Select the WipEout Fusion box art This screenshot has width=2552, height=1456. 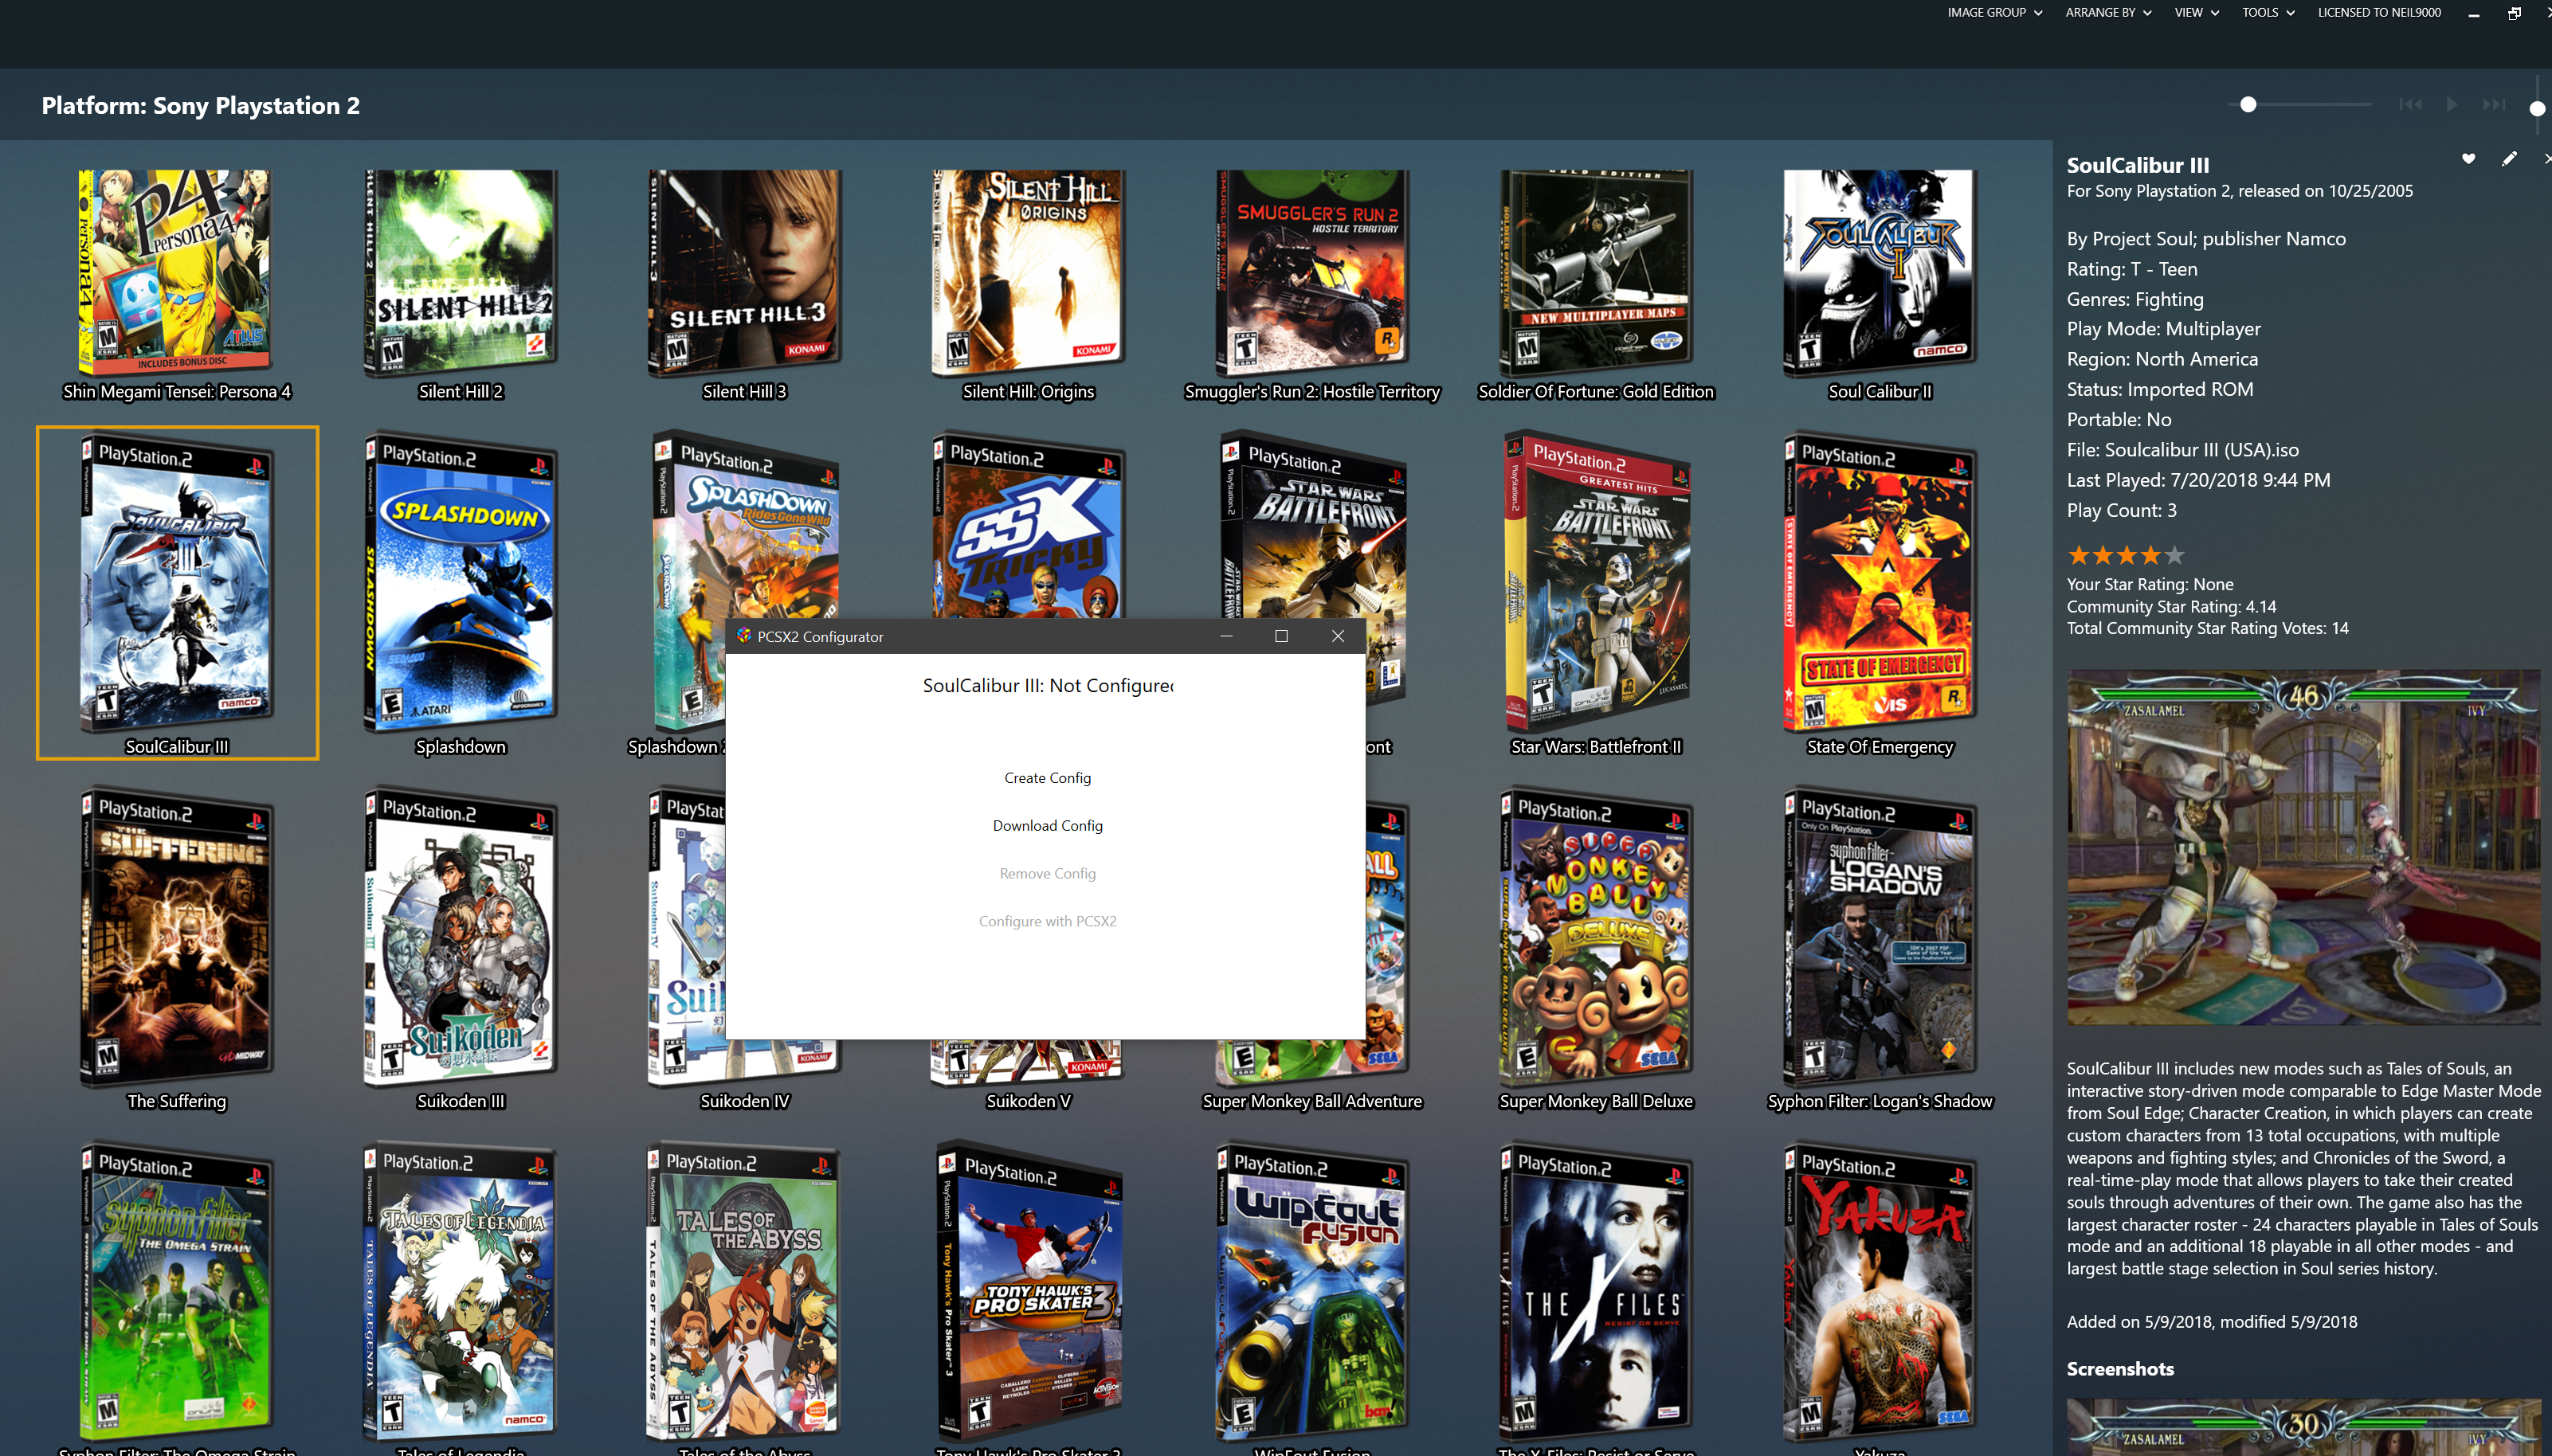point(1312,1292)
